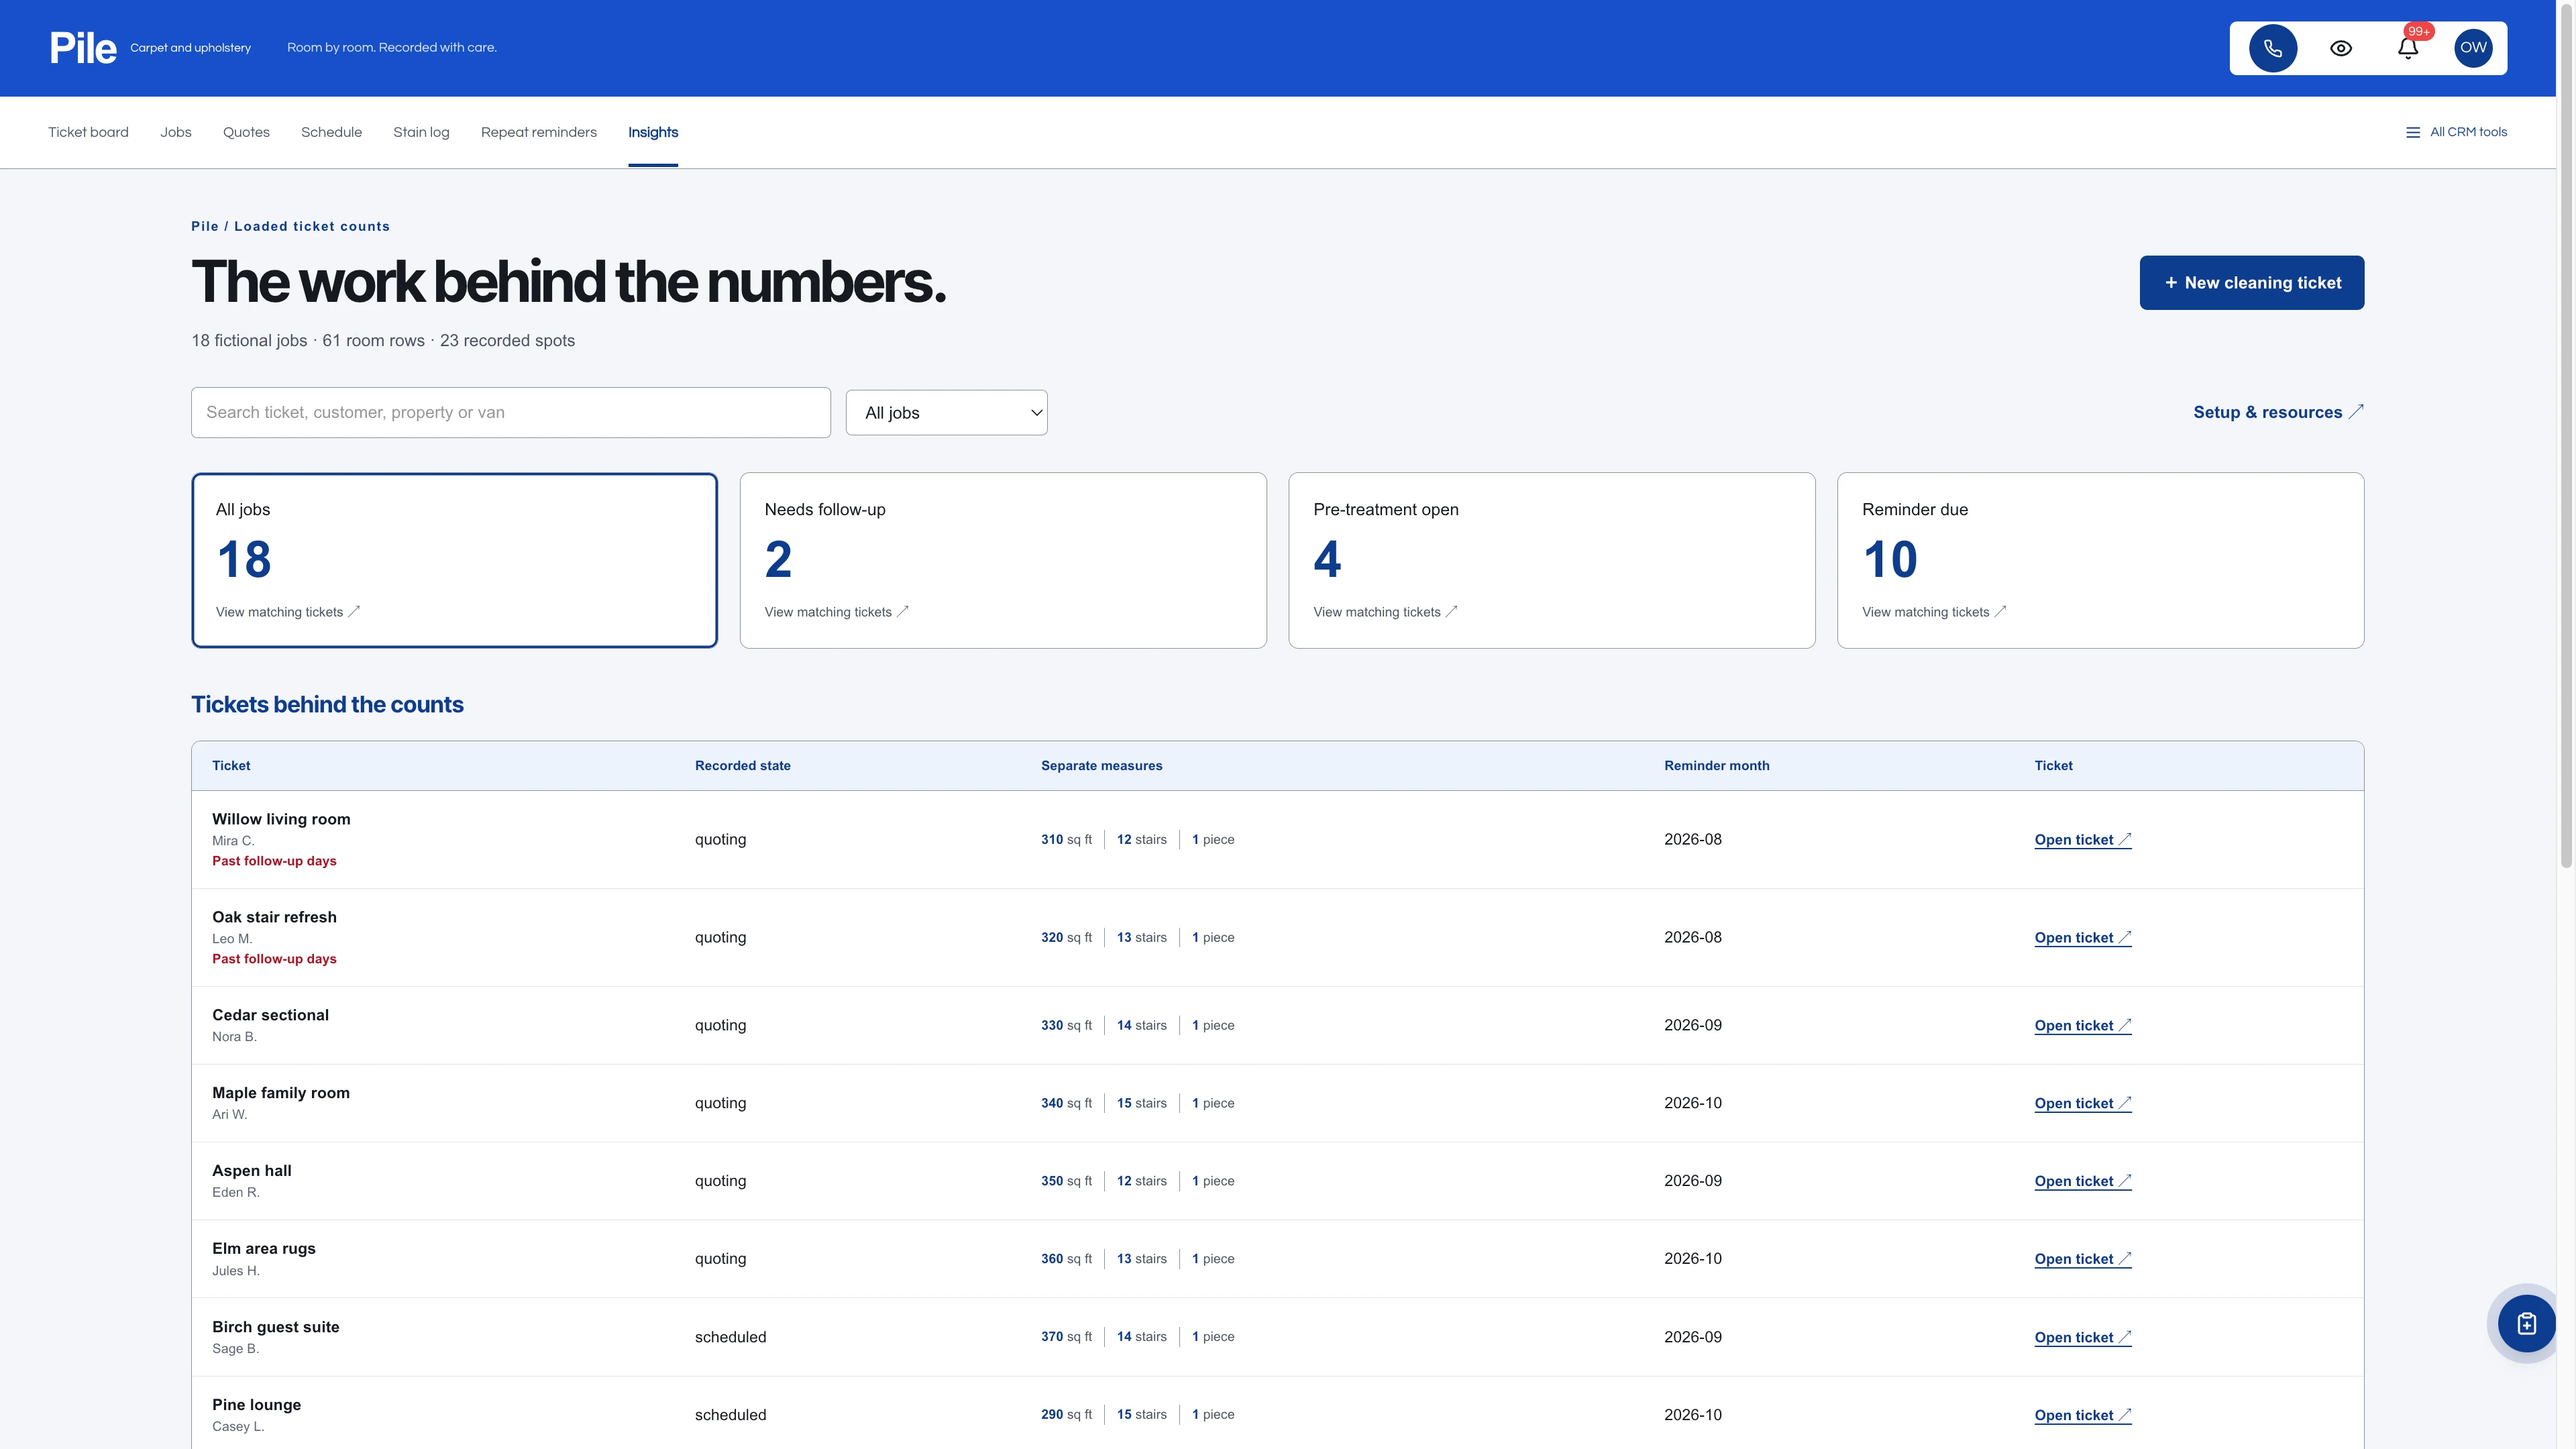Open ticket for Elm area rugs

pyautogui.click(x=2083, y=1259)
